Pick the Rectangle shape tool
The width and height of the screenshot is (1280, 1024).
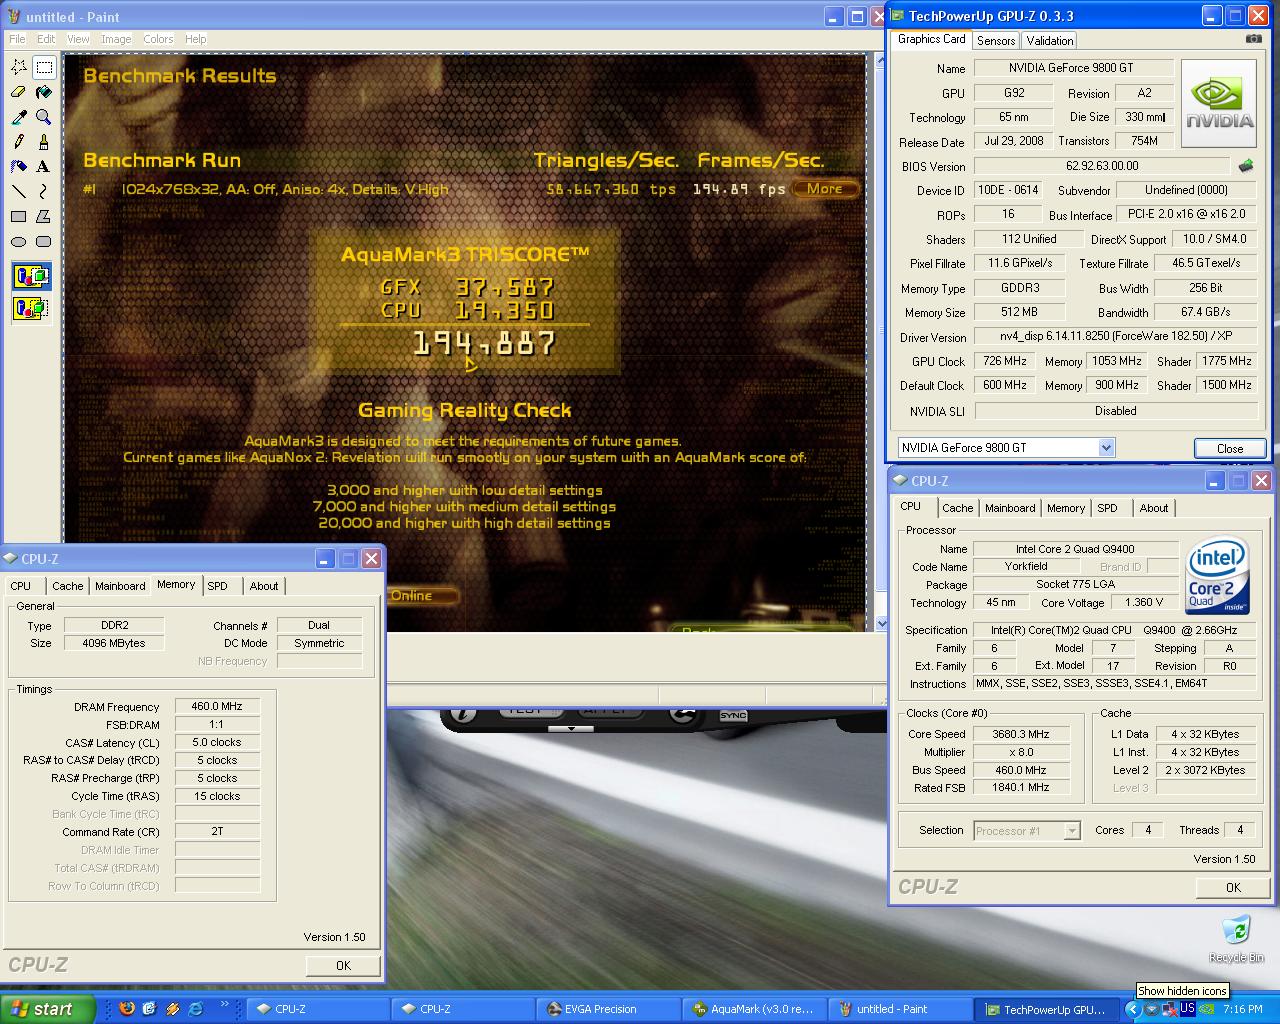19,216
